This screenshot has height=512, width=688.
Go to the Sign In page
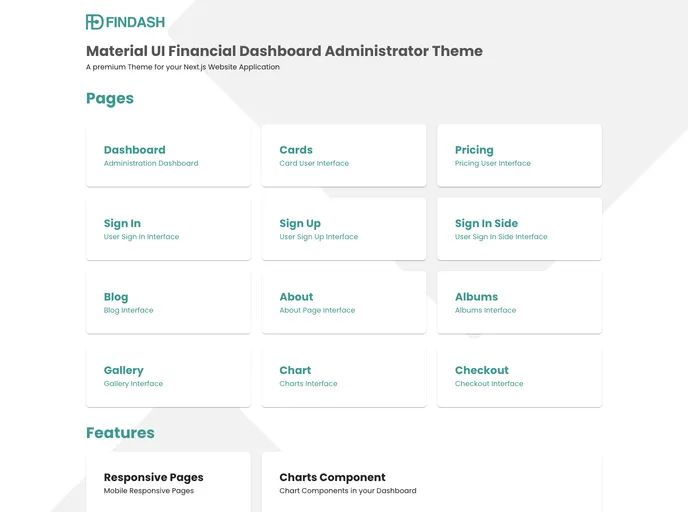[168, 229]
